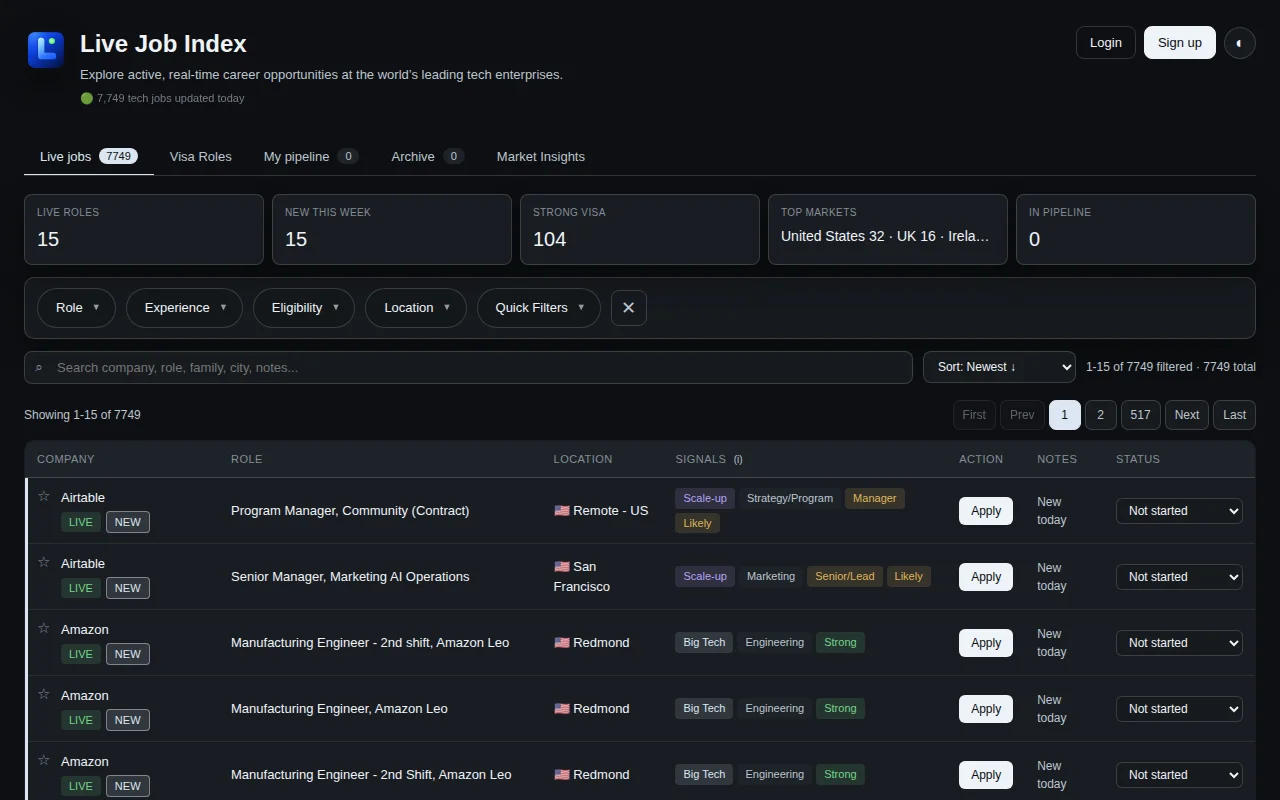This screenshot has height=800, width=1280.
Task: Click the LOCATION column header
Action: tap(583, 459)
